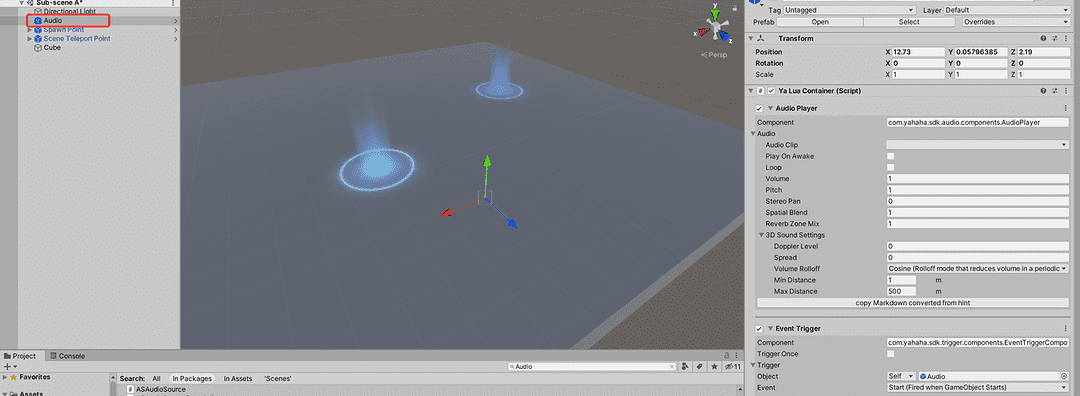Click the Position X field
This screenshot has width=1080, height=396.
click(918, 52)
